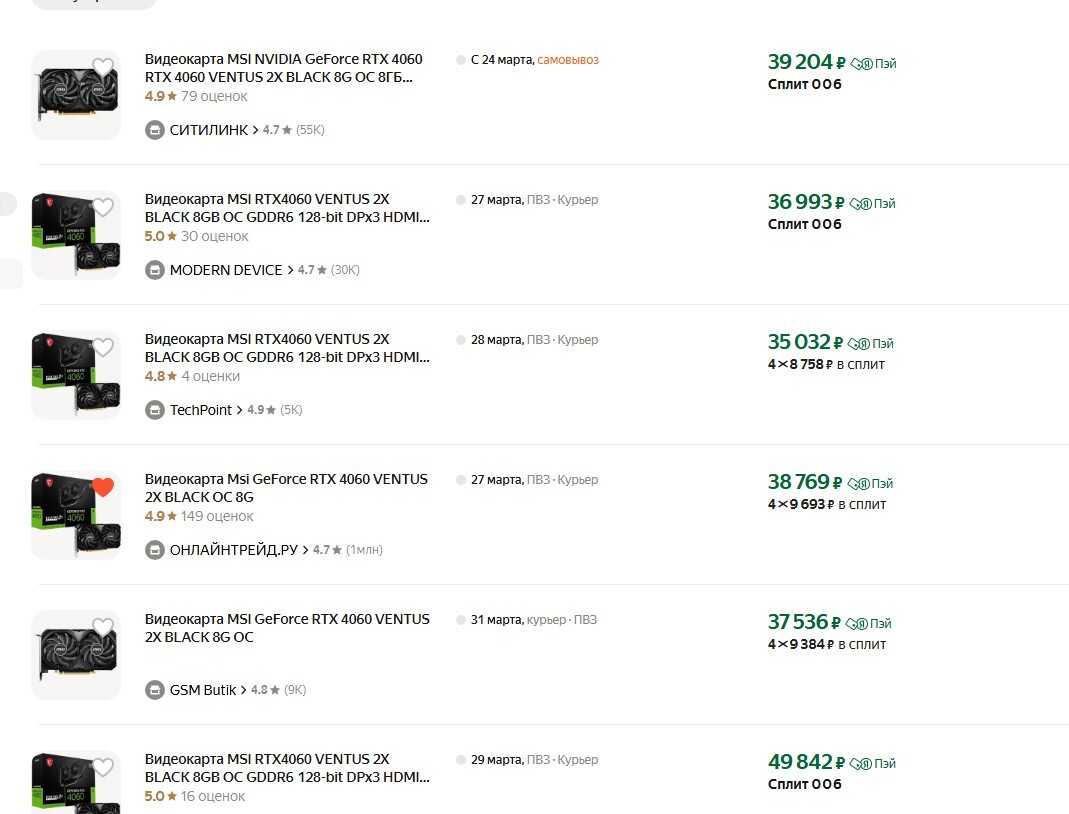
Task: Open the product thumbnail of the TechPoint listing
Action: coord(76,375)
